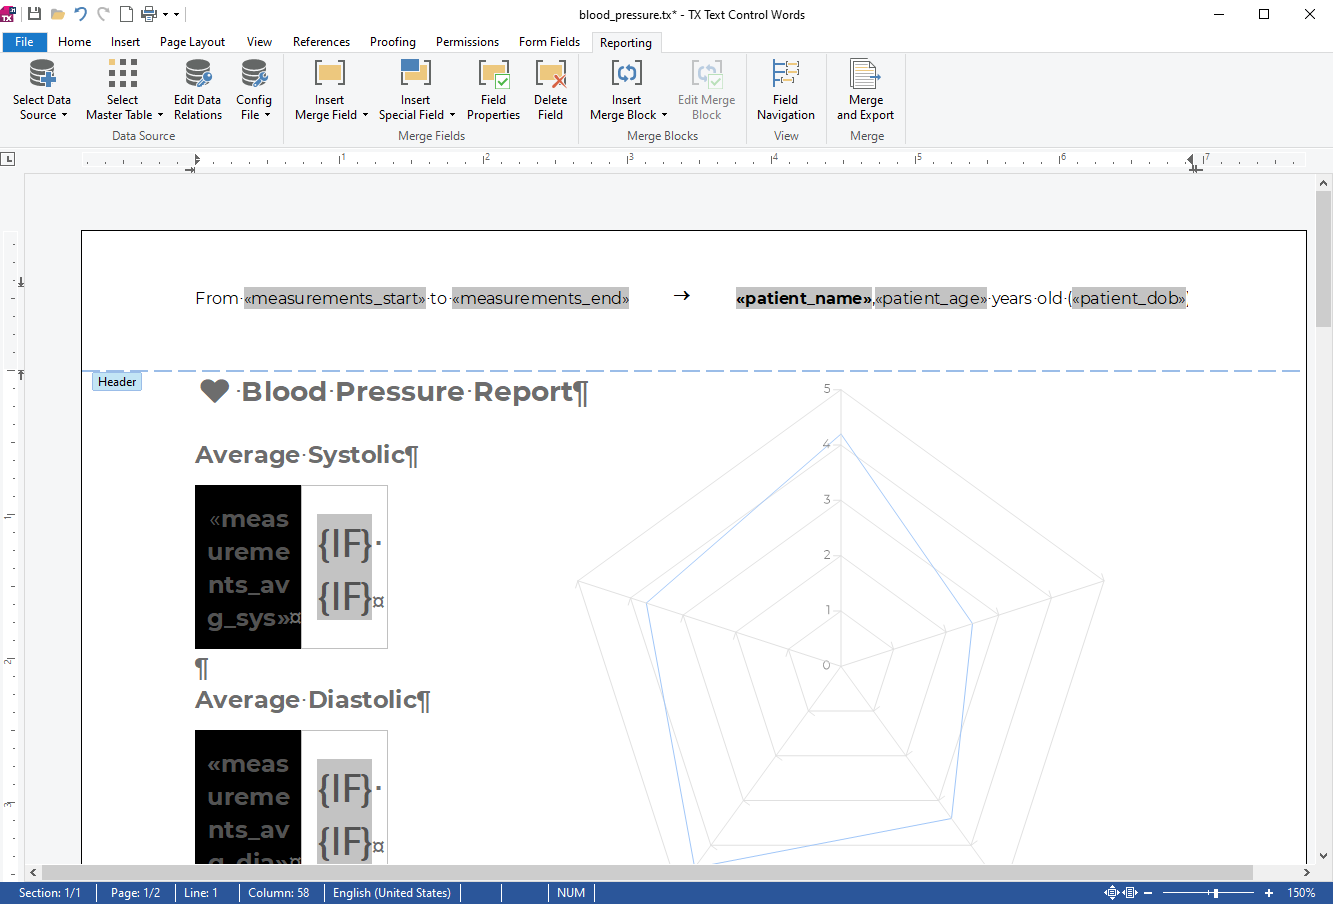Open Select Master Table menu
Screen dimensions: 1334x904
(x=123, y=90)
